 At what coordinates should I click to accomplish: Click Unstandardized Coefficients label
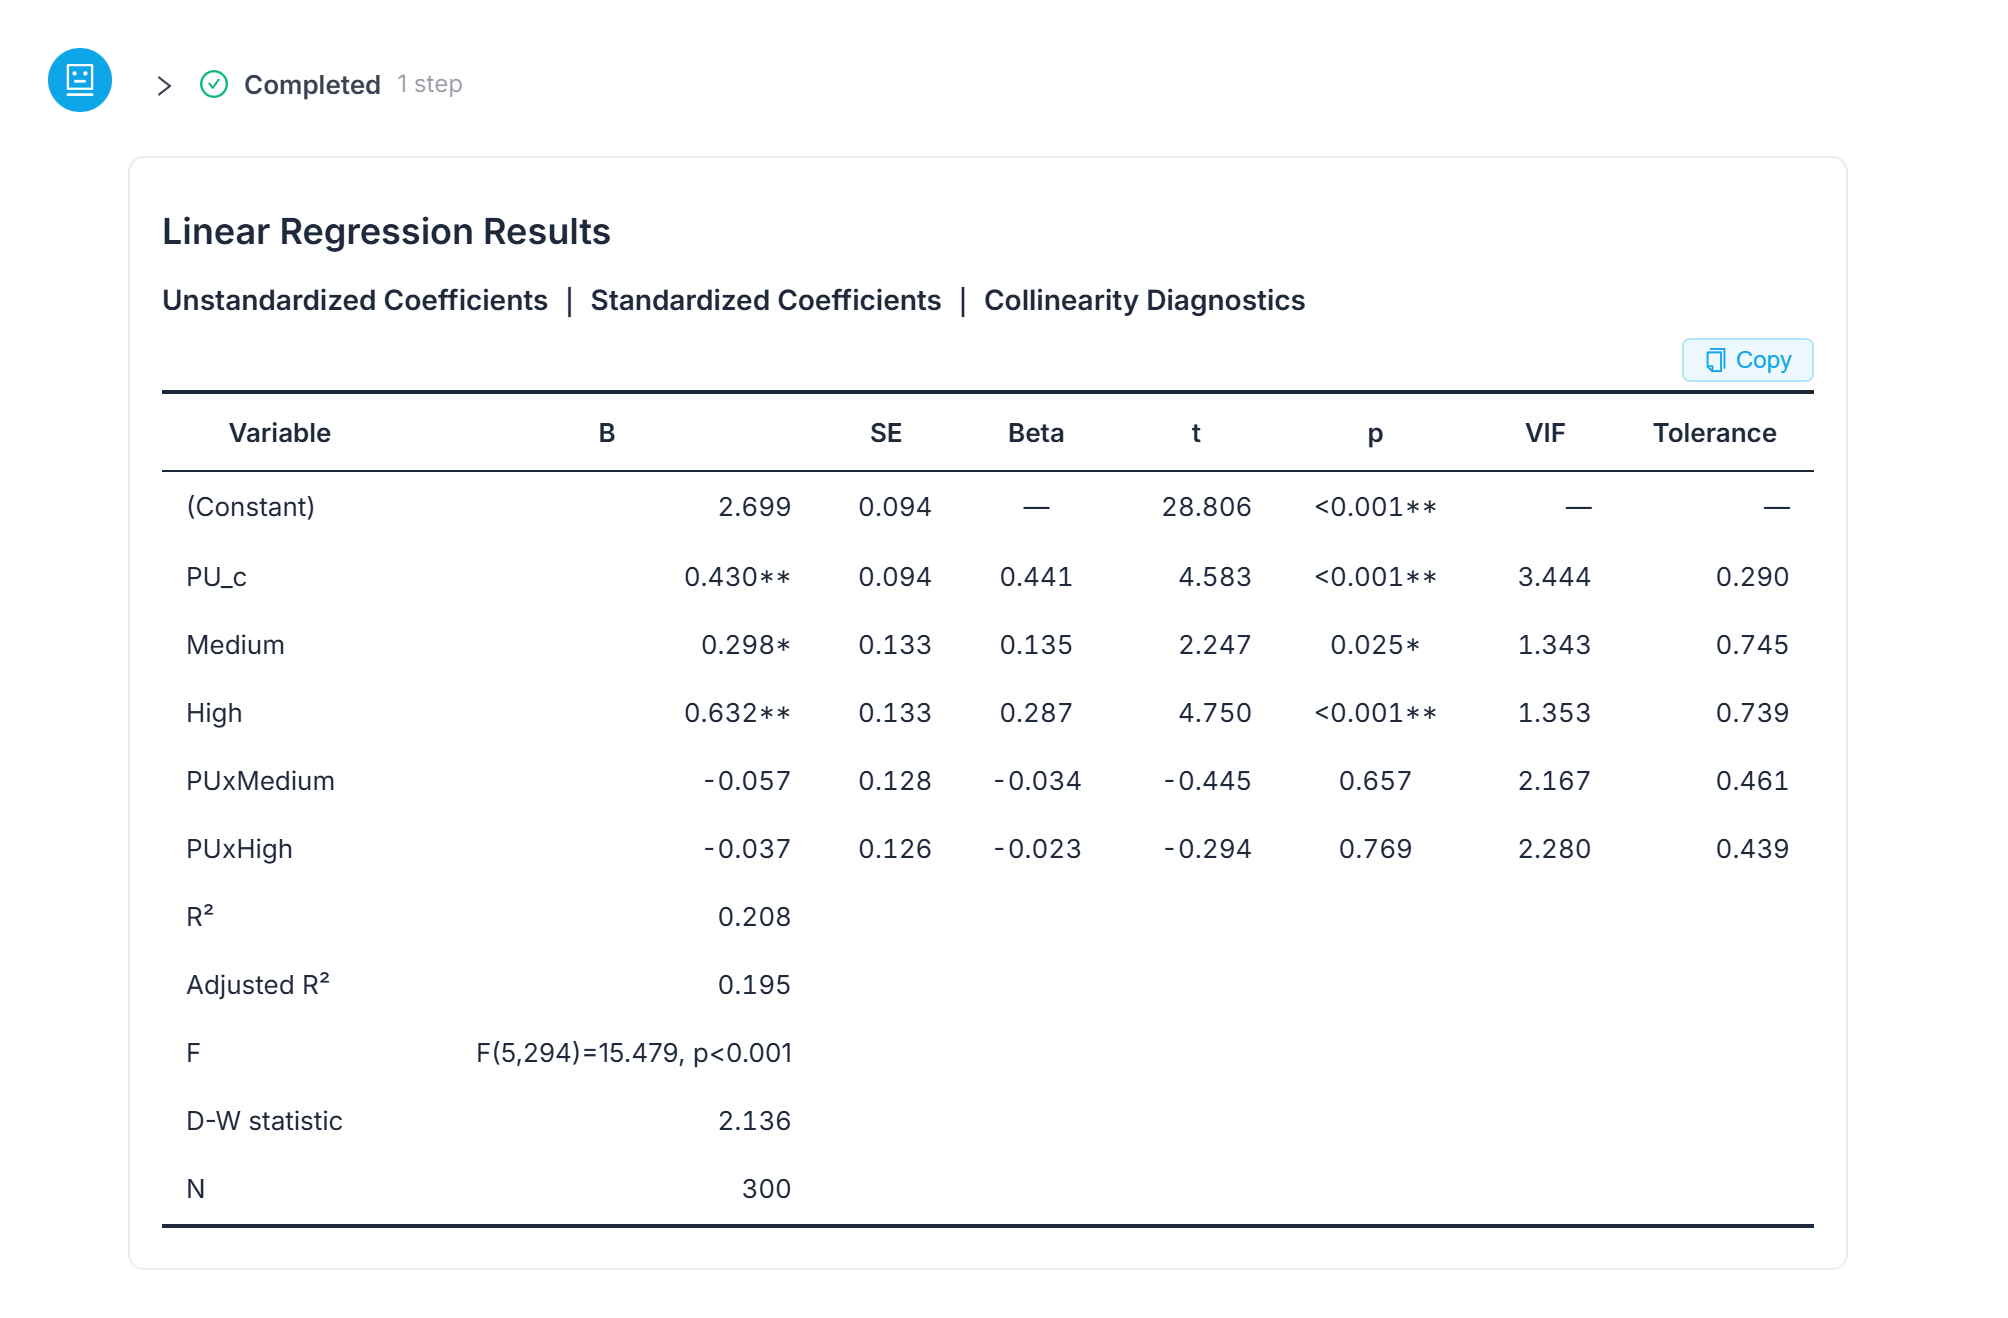355,300
